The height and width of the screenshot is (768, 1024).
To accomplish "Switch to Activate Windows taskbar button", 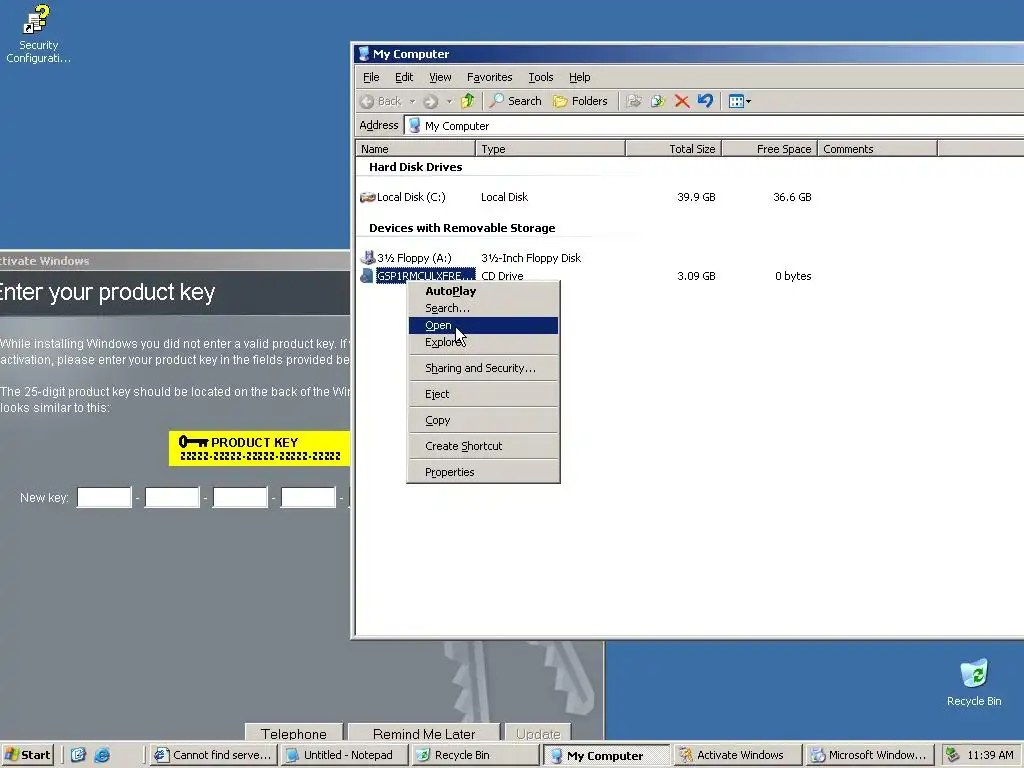I will click(739, 755).
